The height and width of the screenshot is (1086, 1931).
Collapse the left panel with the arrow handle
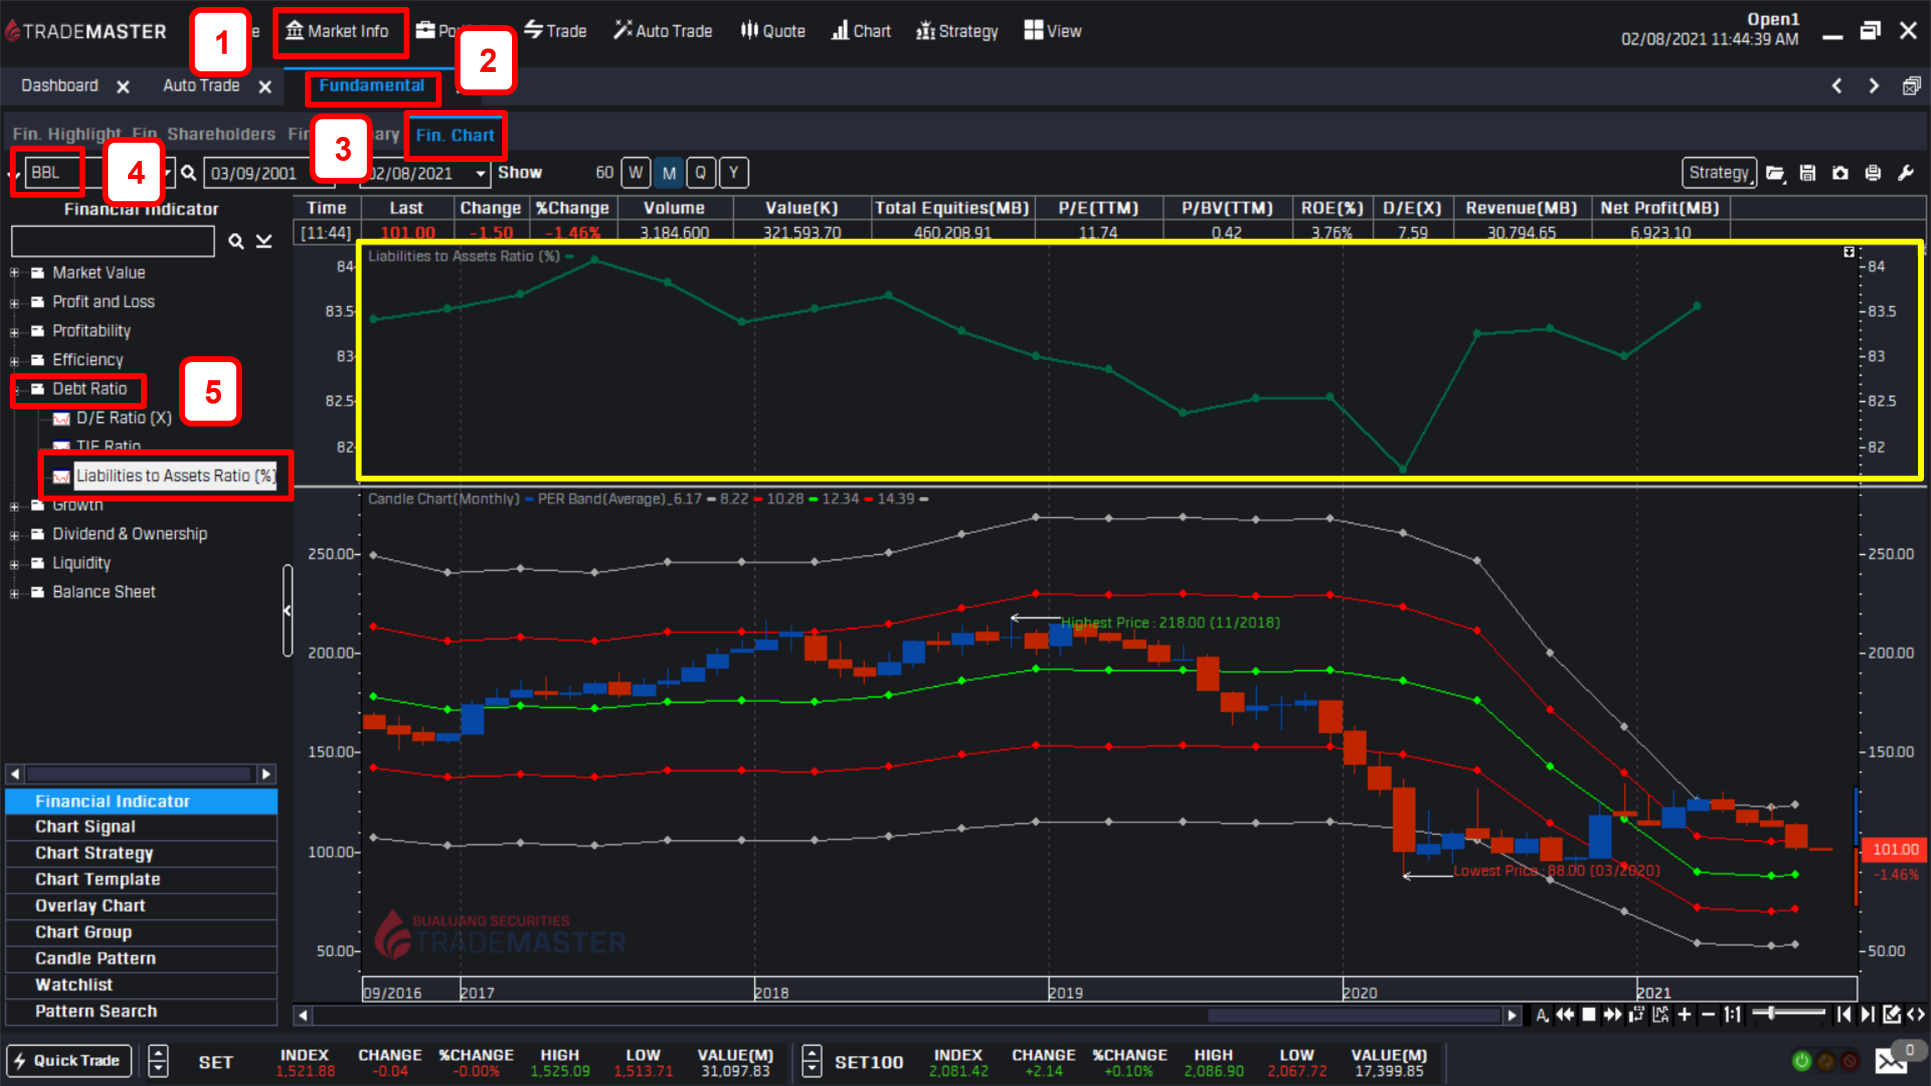287,611
